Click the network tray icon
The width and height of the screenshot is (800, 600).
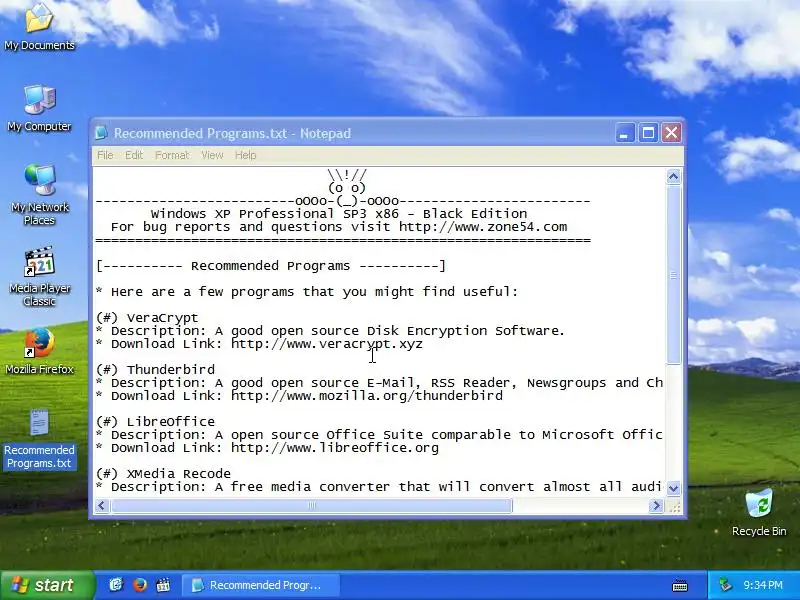click(725, 585)
